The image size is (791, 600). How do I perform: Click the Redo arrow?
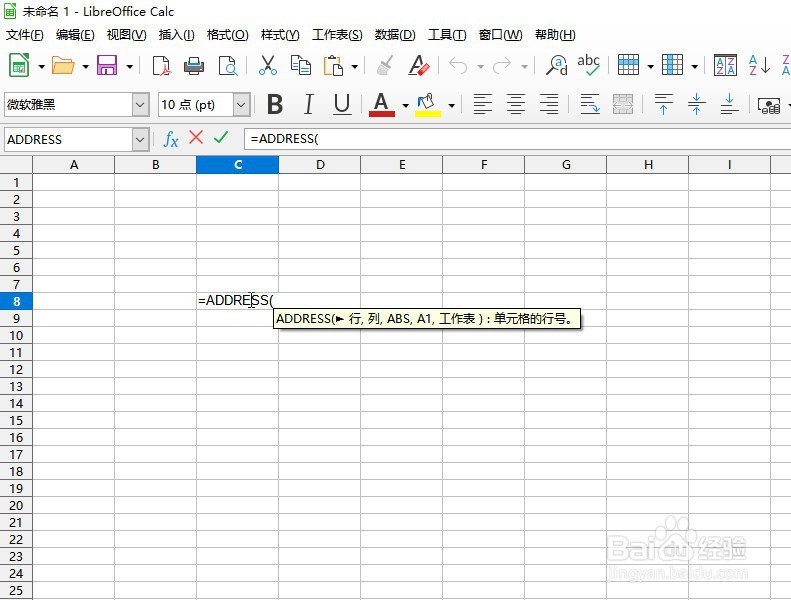point(502,66)
